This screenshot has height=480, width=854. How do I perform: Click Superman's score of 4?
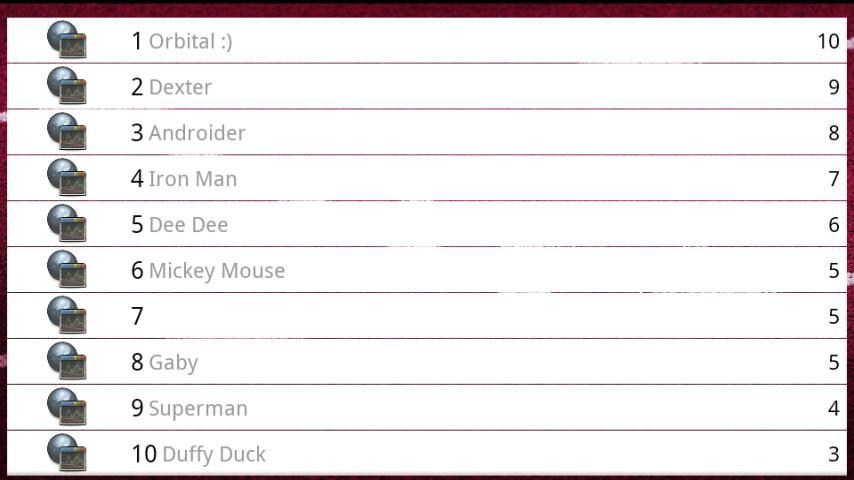point(833,409)
